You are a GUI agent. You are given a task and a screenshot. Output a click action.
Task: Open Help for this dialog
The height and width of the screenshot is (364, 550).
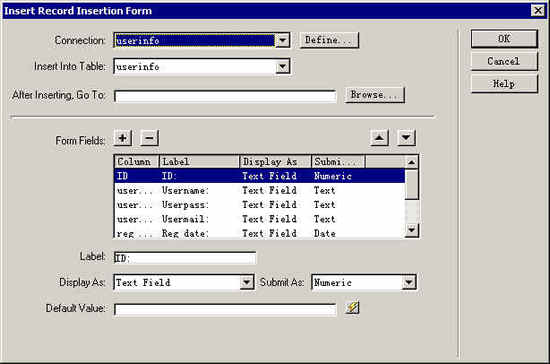[x=504, y=84]
